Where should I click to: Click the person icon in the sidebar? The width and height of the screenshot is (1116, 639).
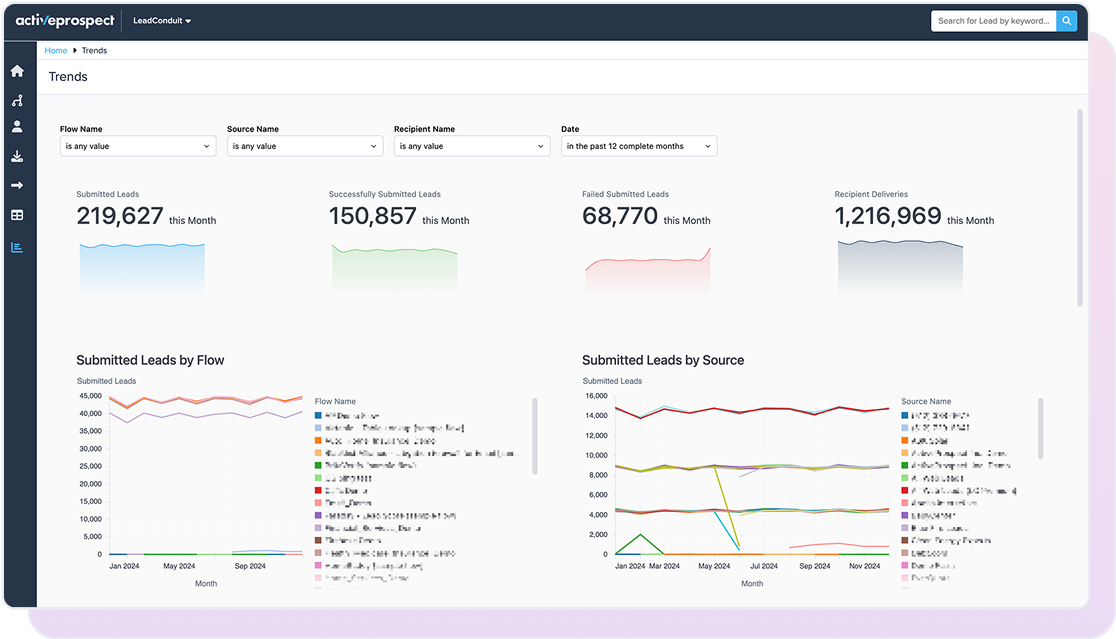point(17,127)
